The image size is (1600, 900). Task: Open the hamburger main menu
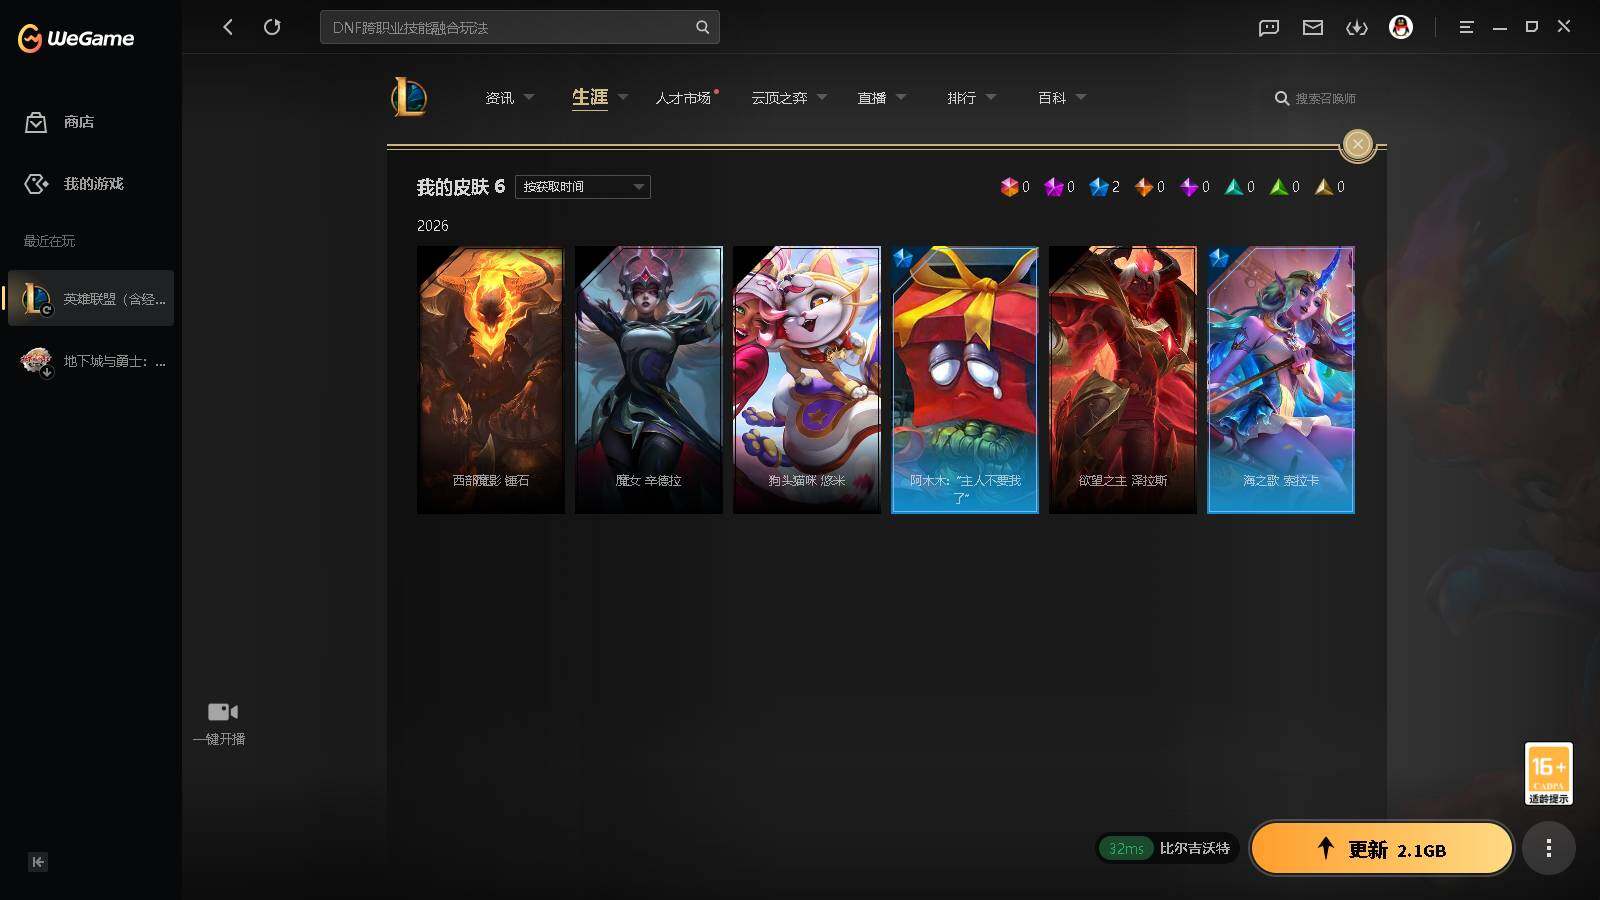coord(1466,28)
